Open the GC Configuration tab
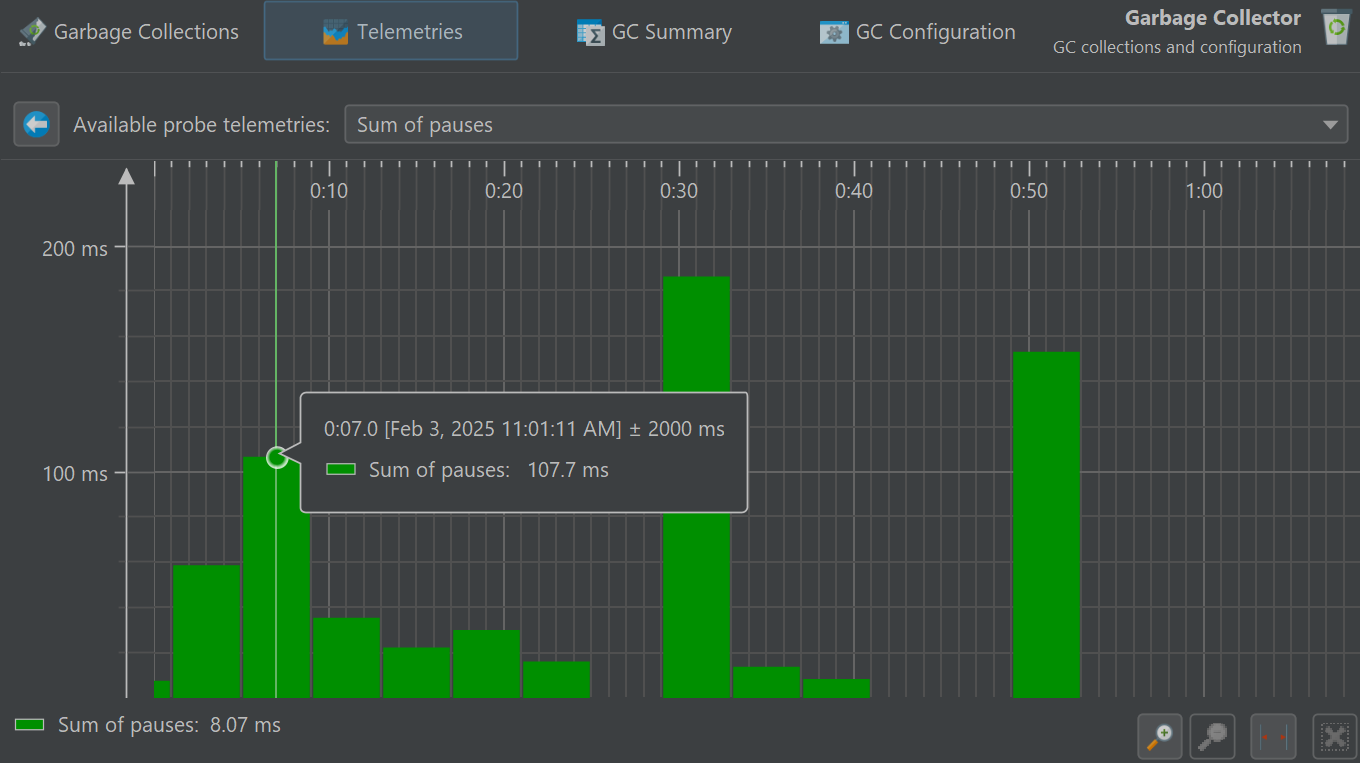 pyautogui.click(x=917, y=32)
